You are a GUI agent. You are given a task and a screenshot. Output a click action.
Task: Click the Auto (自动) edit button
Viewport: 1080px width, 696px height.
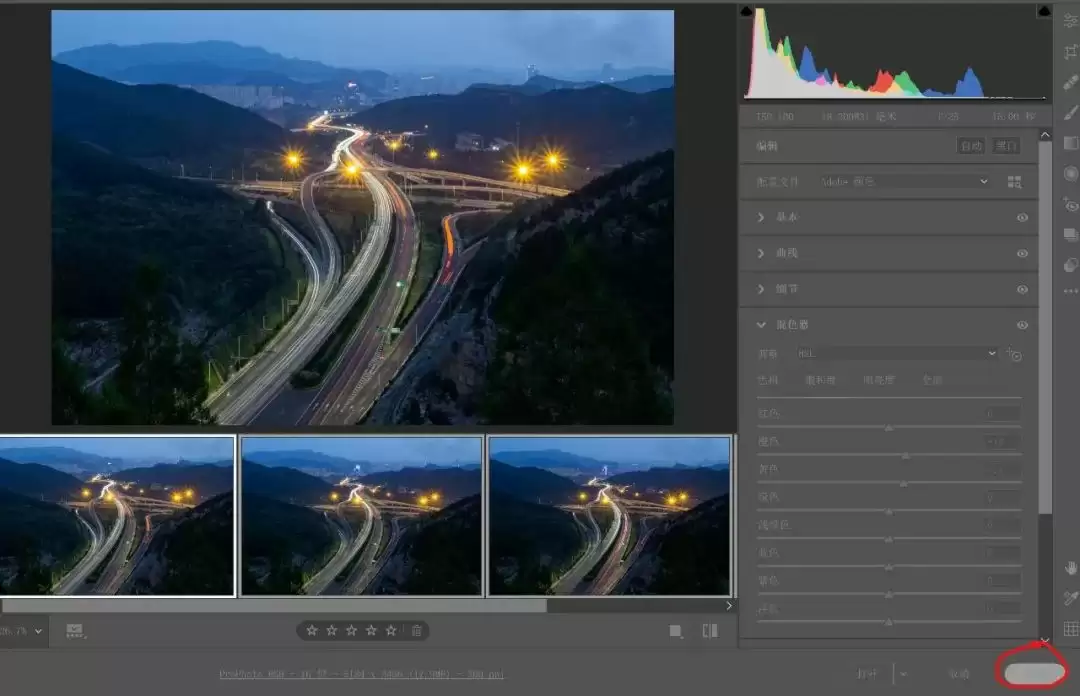click(x=971, y=146)
